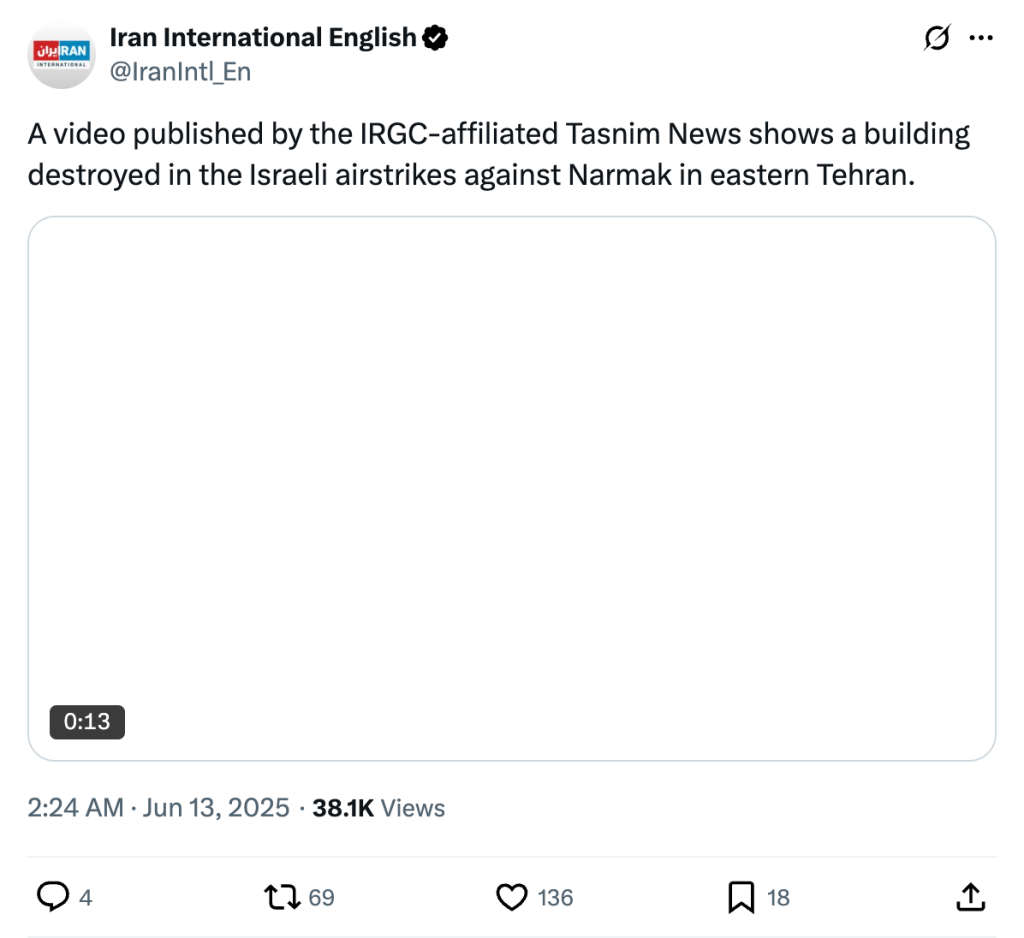Open the Iran International English display name
The height and width of the screenshot is (938, 1024).
coord(262,38)
